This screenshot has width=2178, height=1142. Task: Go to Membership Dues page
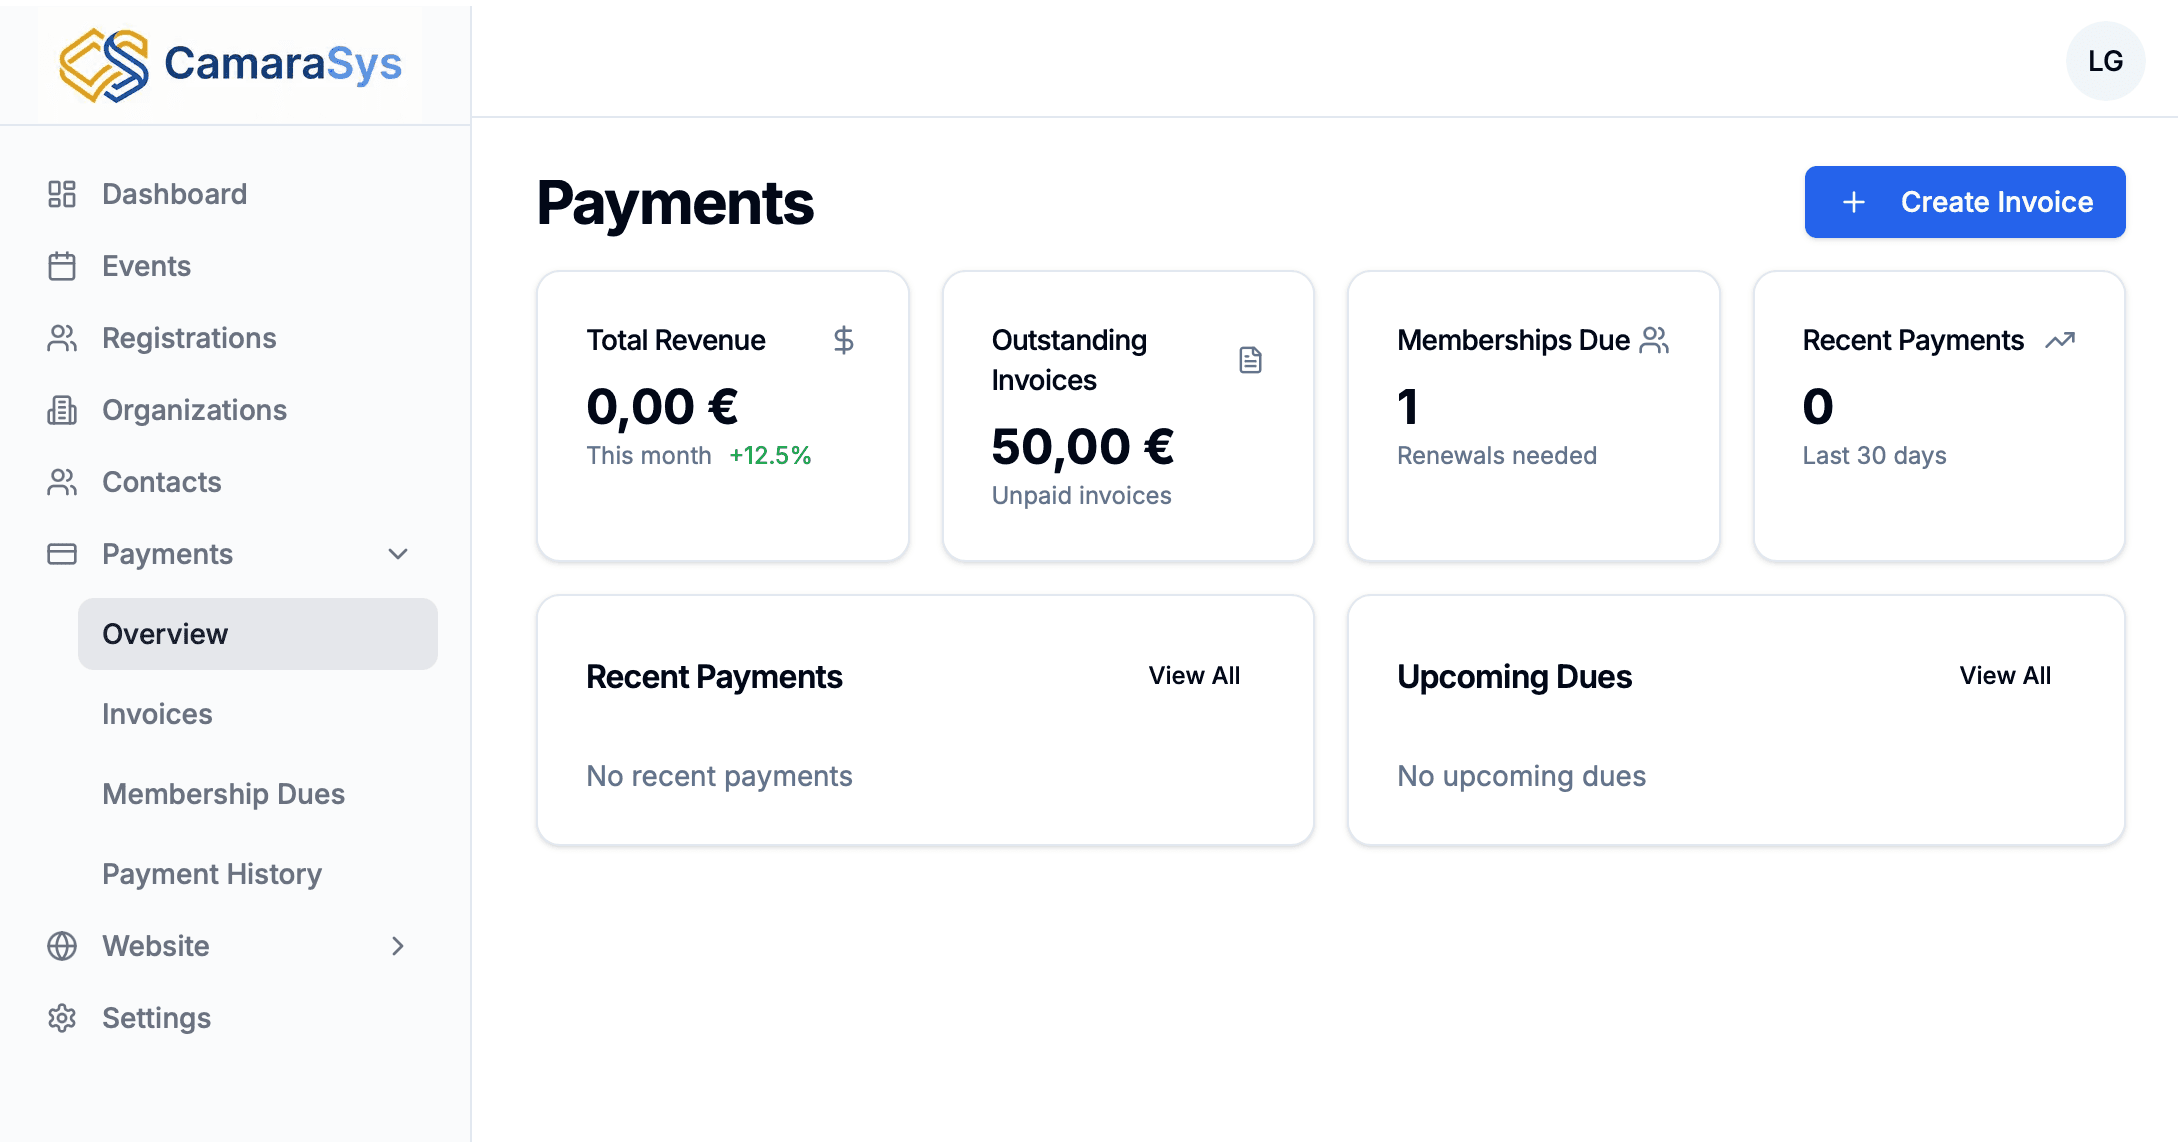(x=223, y=794)
